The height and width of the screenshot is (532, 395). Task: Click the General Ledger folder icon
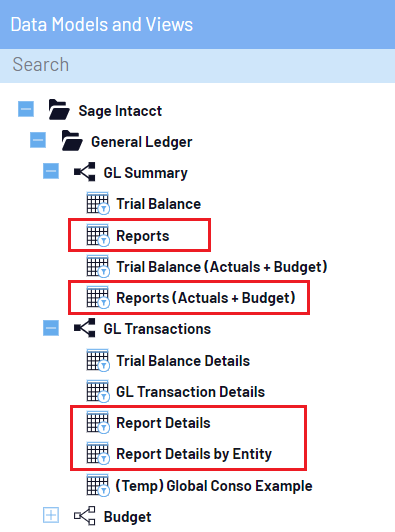pyautogui.click(x=72, y=141)
